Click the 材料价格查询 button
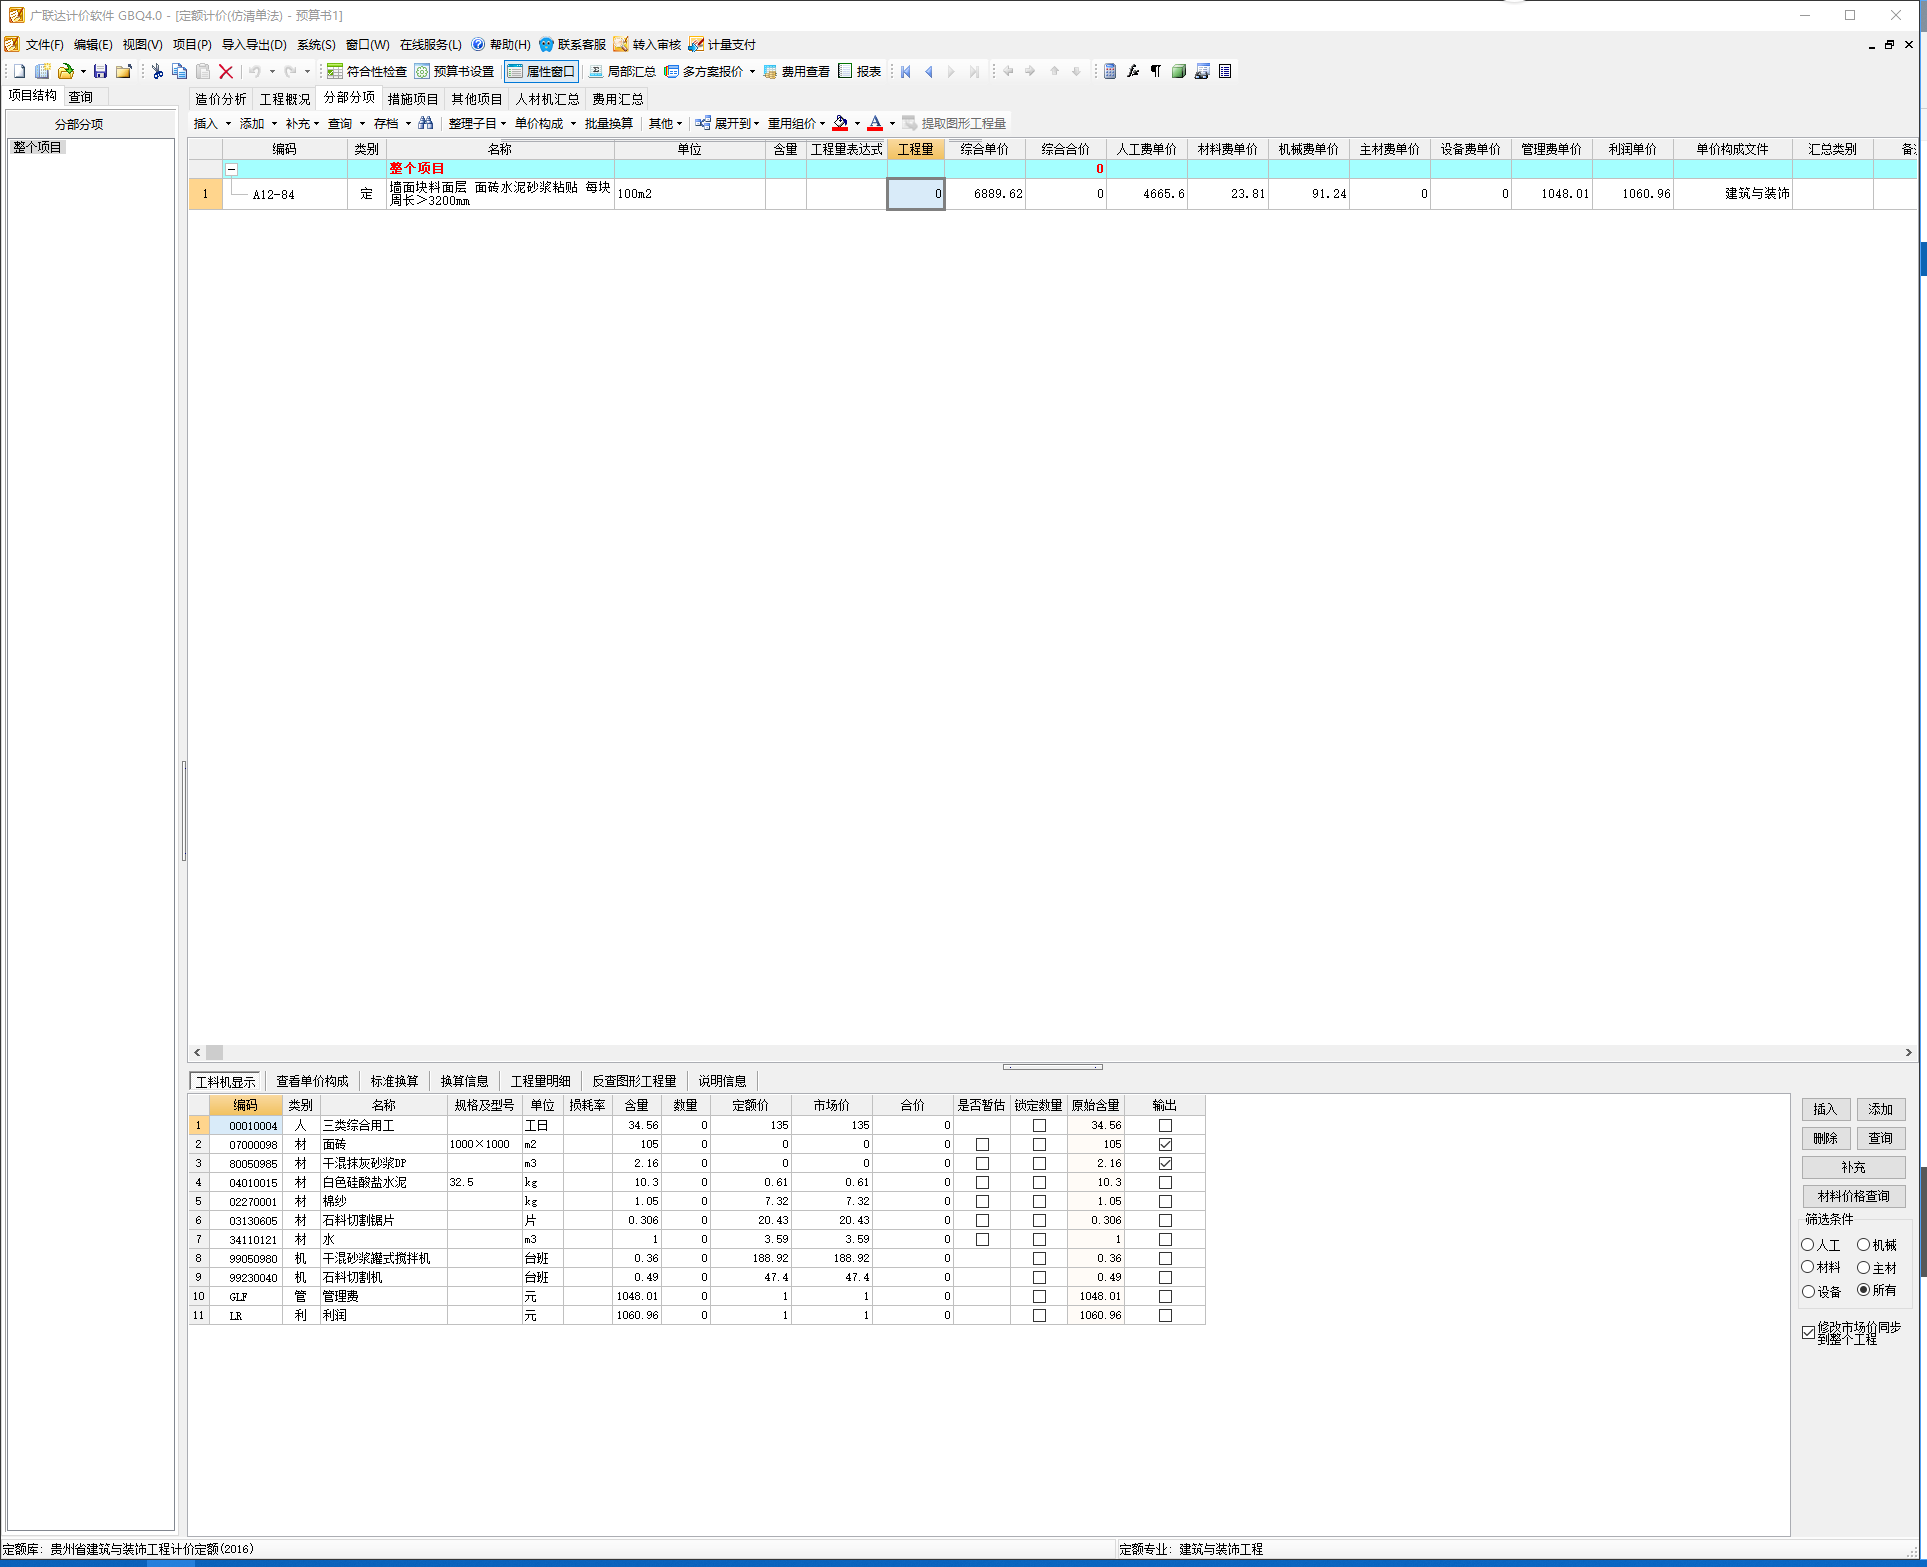 click(x=1853, y=1196)
